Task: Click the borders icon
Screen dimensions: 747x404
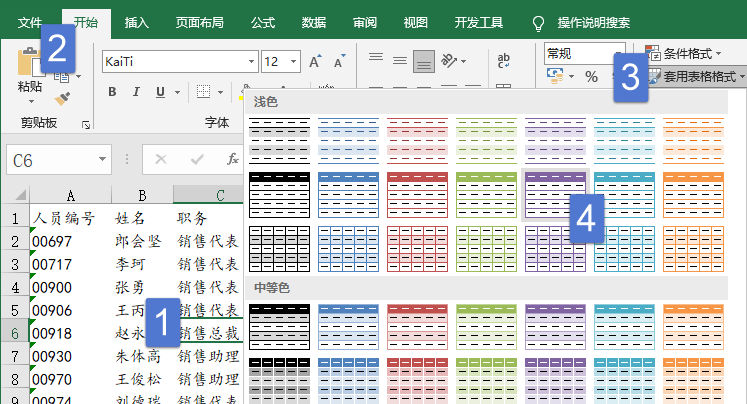Action: coord(203,91)
